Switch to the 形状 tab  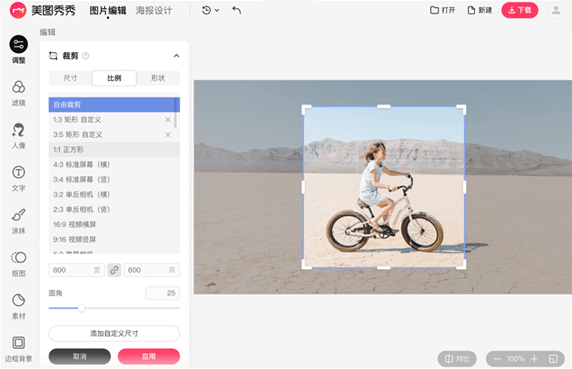tap(158, 78)
